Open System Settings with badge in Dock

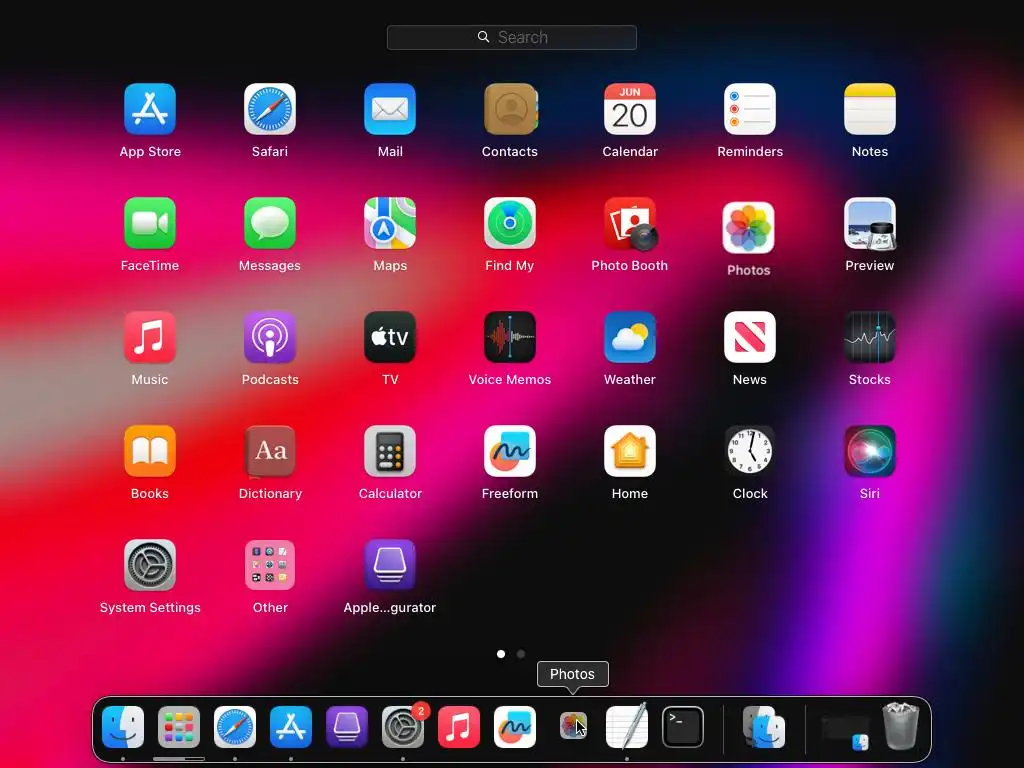(x=403, y=727)
